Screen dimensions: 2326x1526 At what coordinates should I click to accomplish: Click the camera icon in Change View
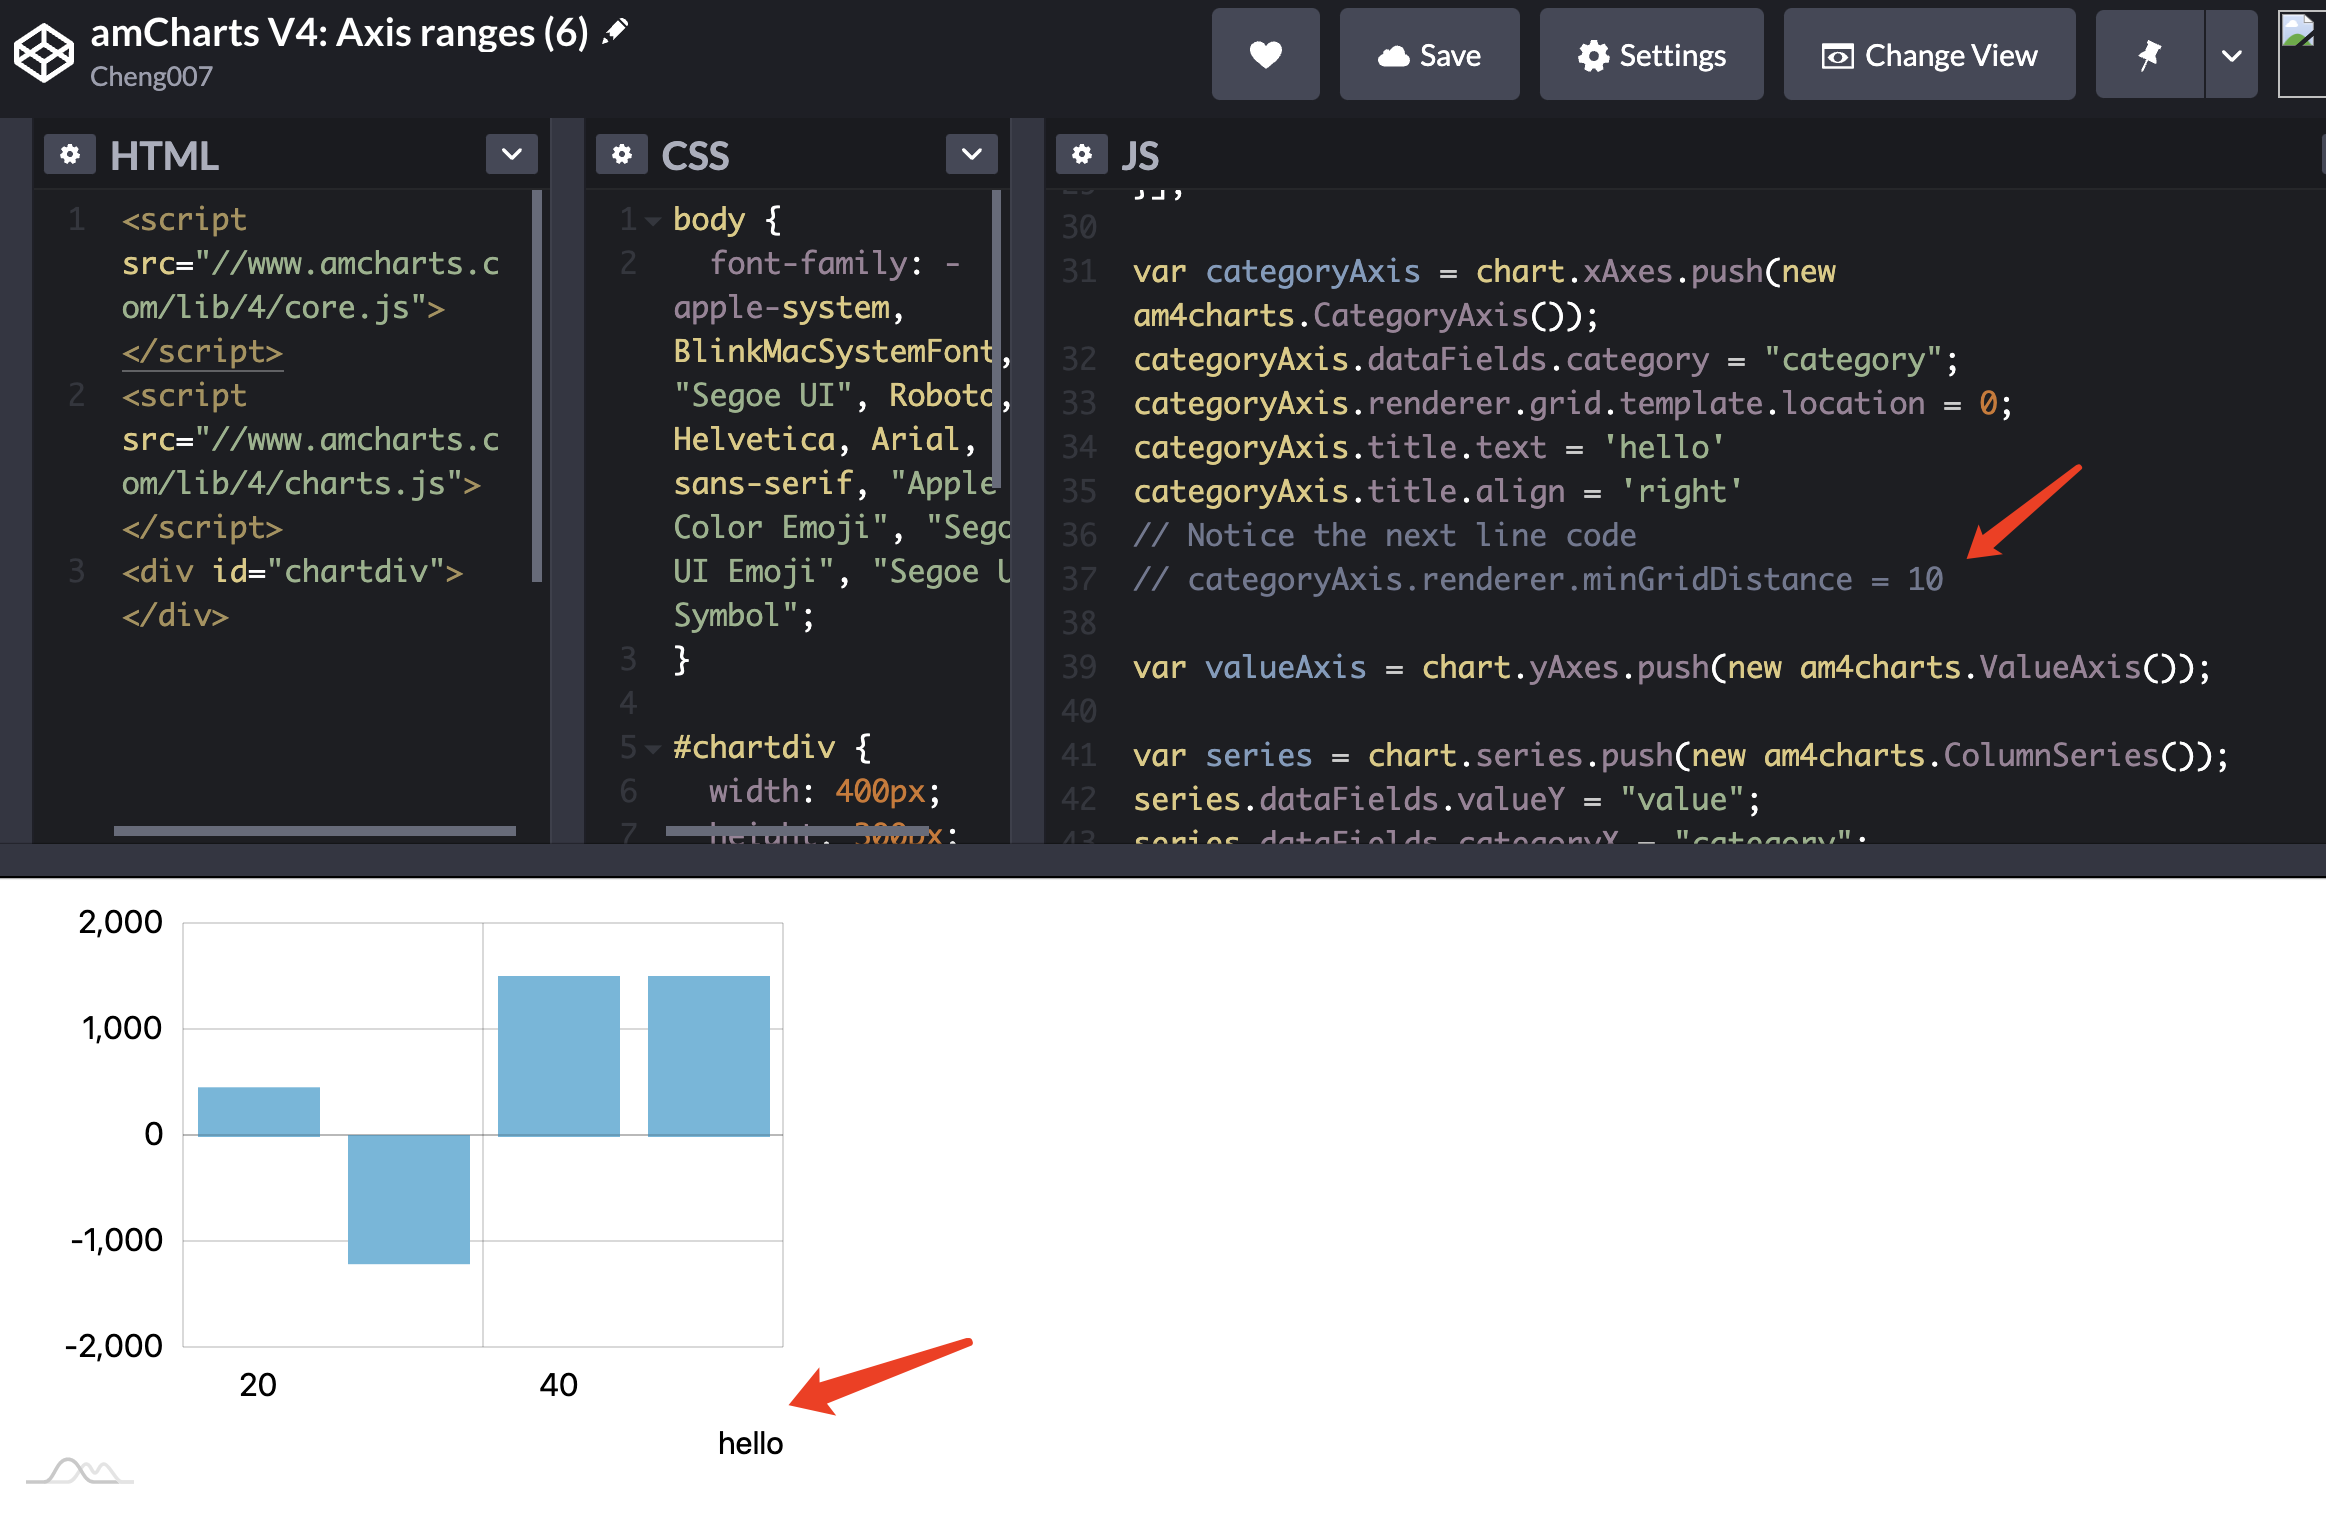(x=1836, y=56)
